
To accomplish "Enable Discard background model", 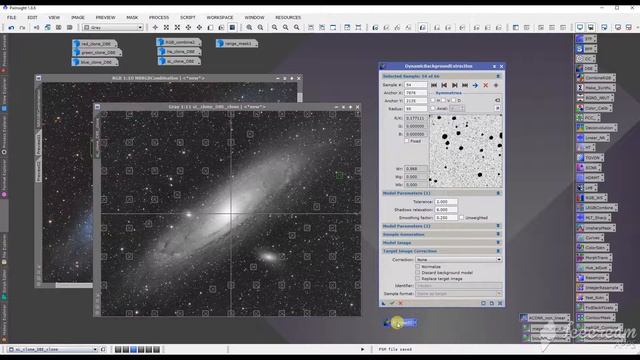I will click(x=418, y=273).
